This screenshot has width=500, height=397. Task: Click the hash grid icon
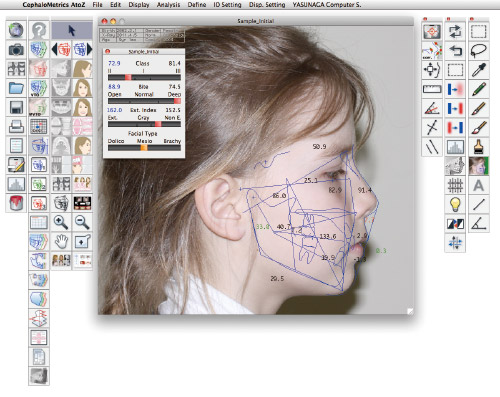pyautogui.click(x=455, y=185)
